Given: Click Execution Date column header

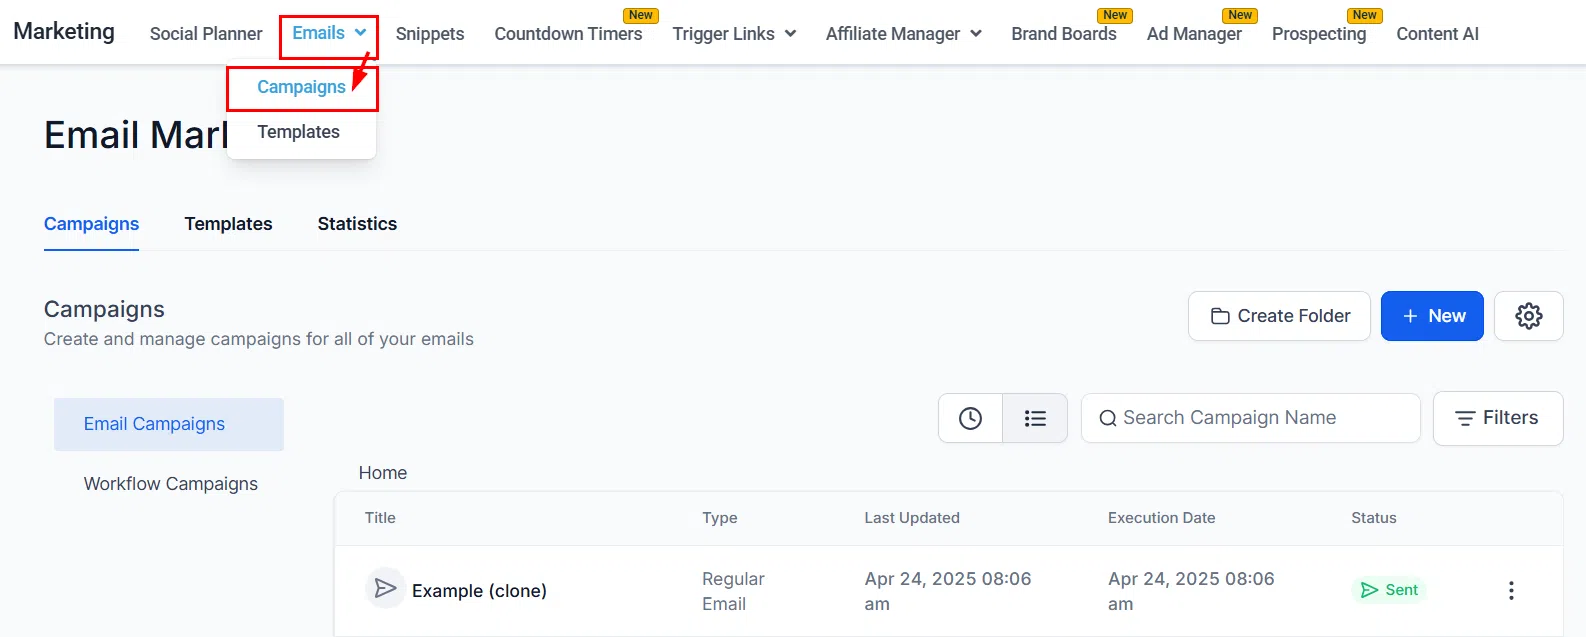Looking at the screenshot, I should coord(1162,518).
